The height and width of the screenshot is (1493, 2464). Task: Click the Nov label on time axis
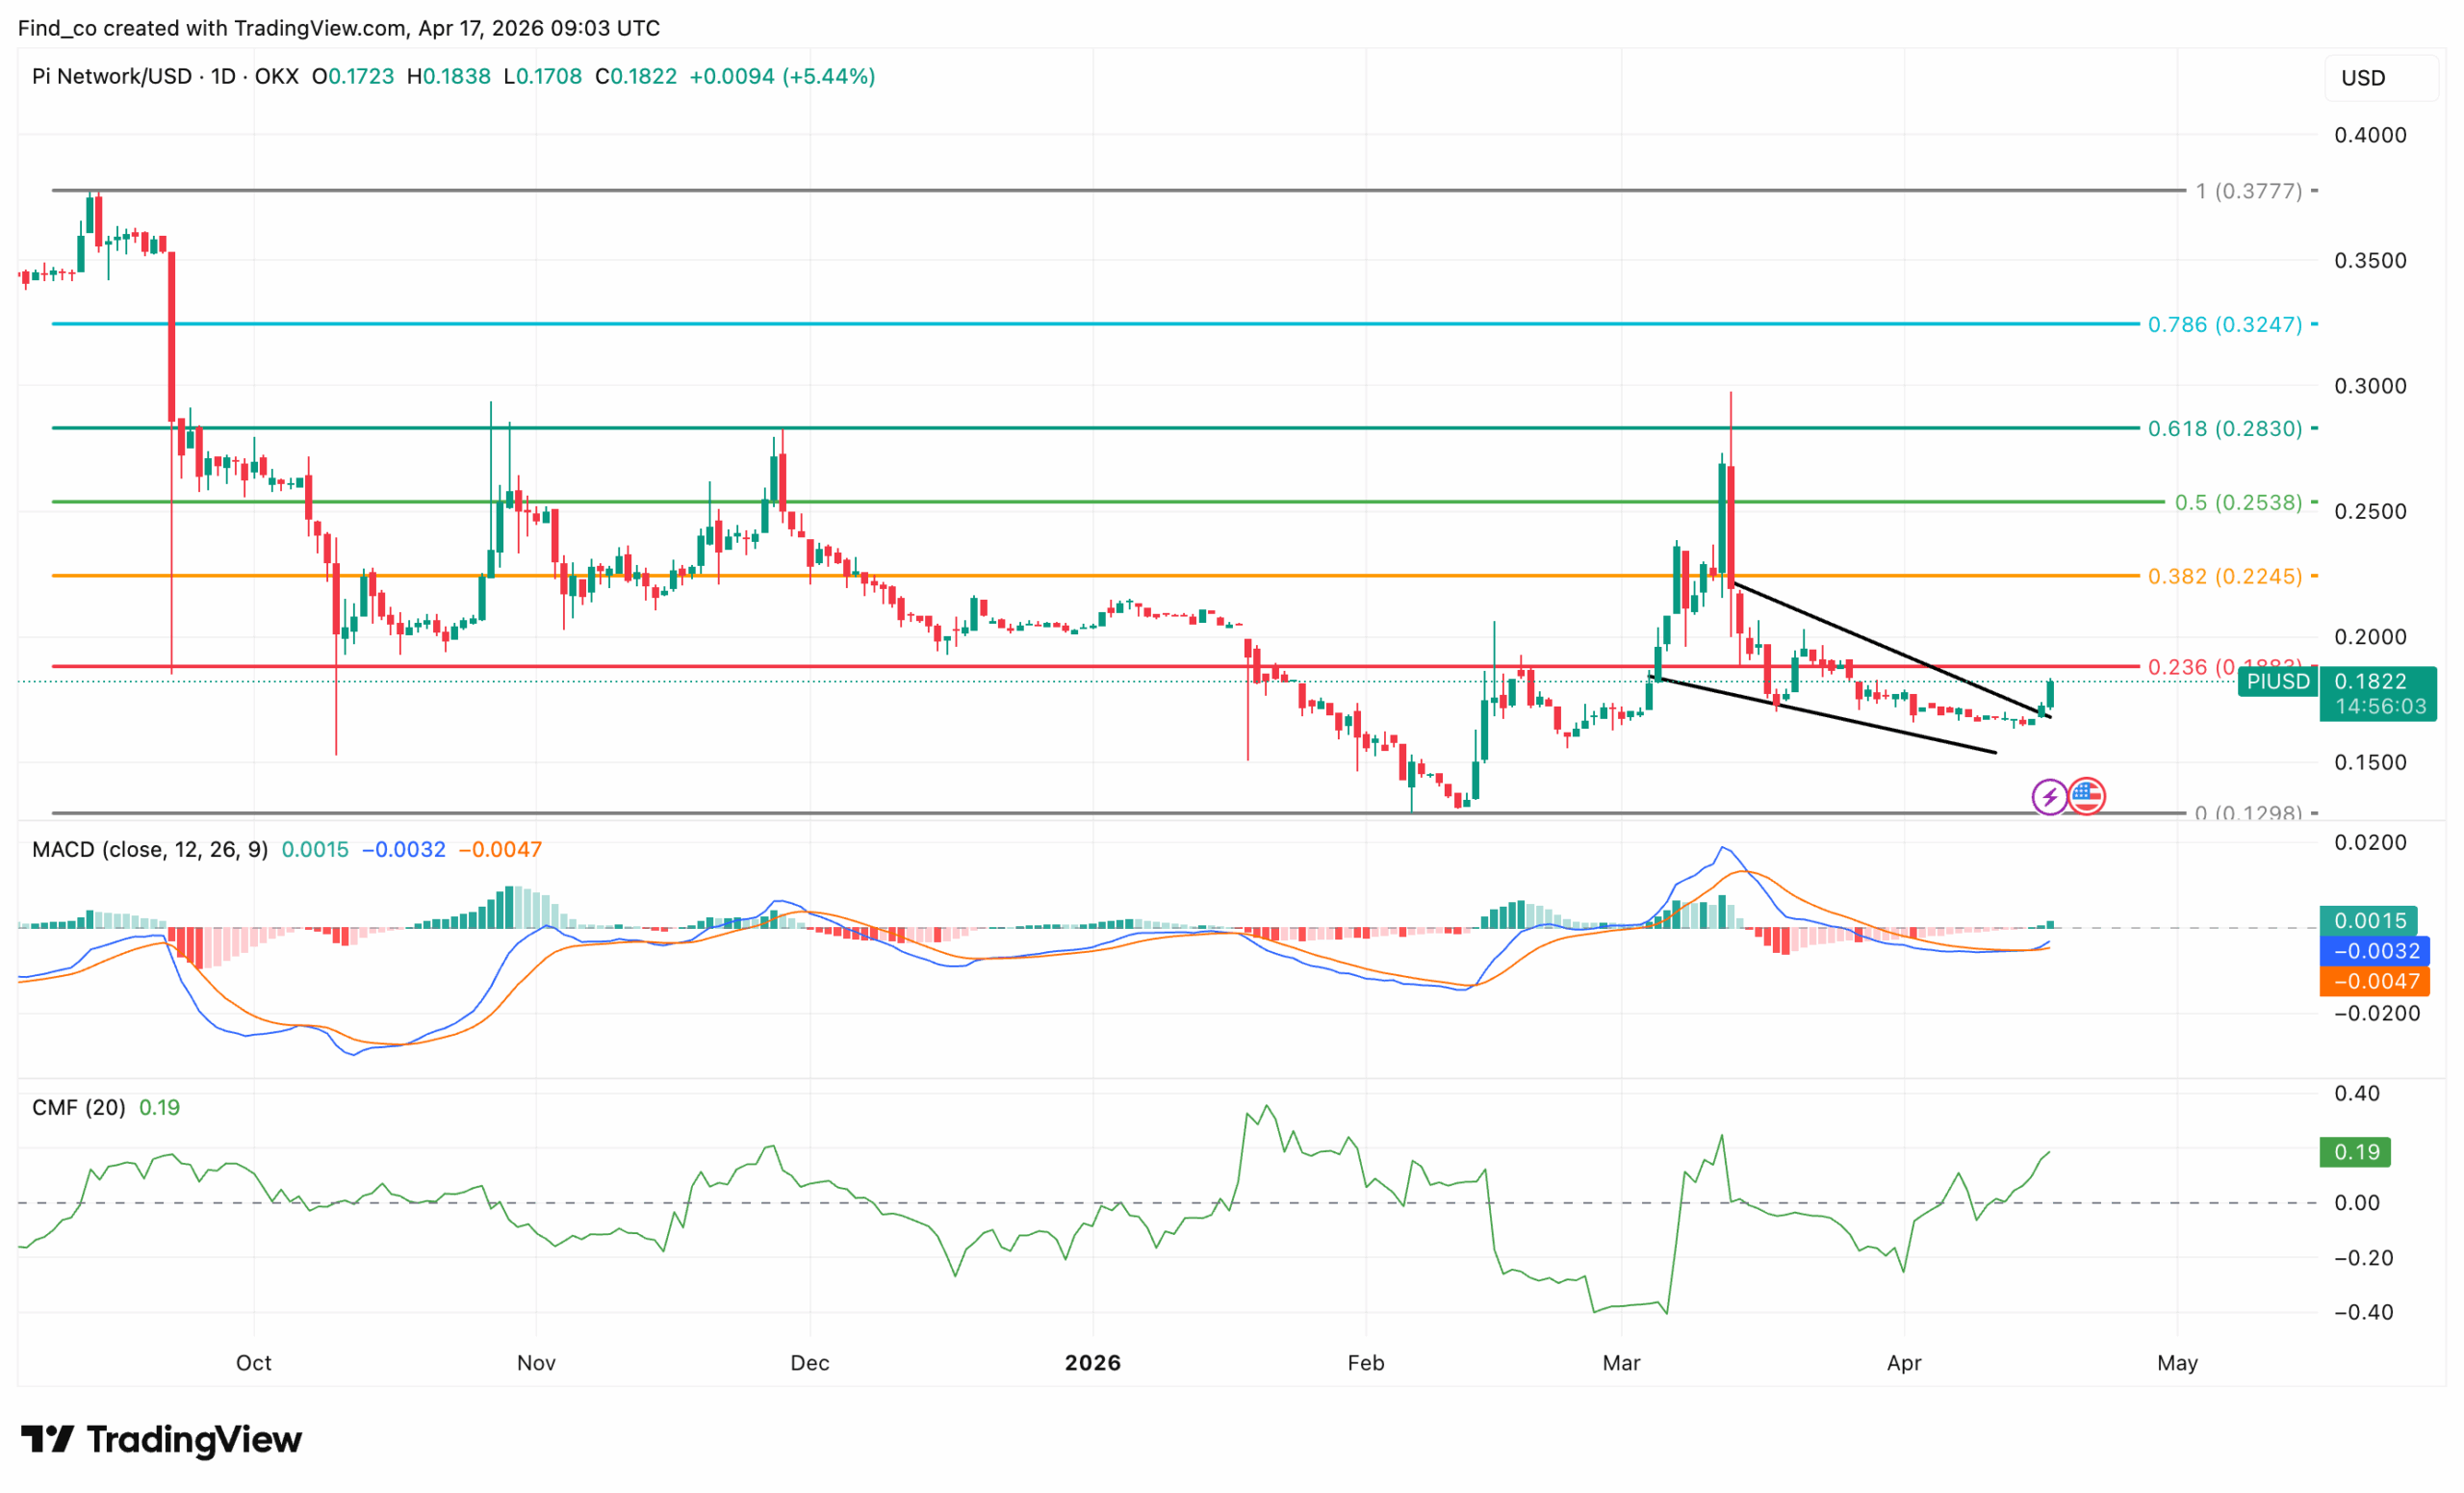click(536, 1364)
